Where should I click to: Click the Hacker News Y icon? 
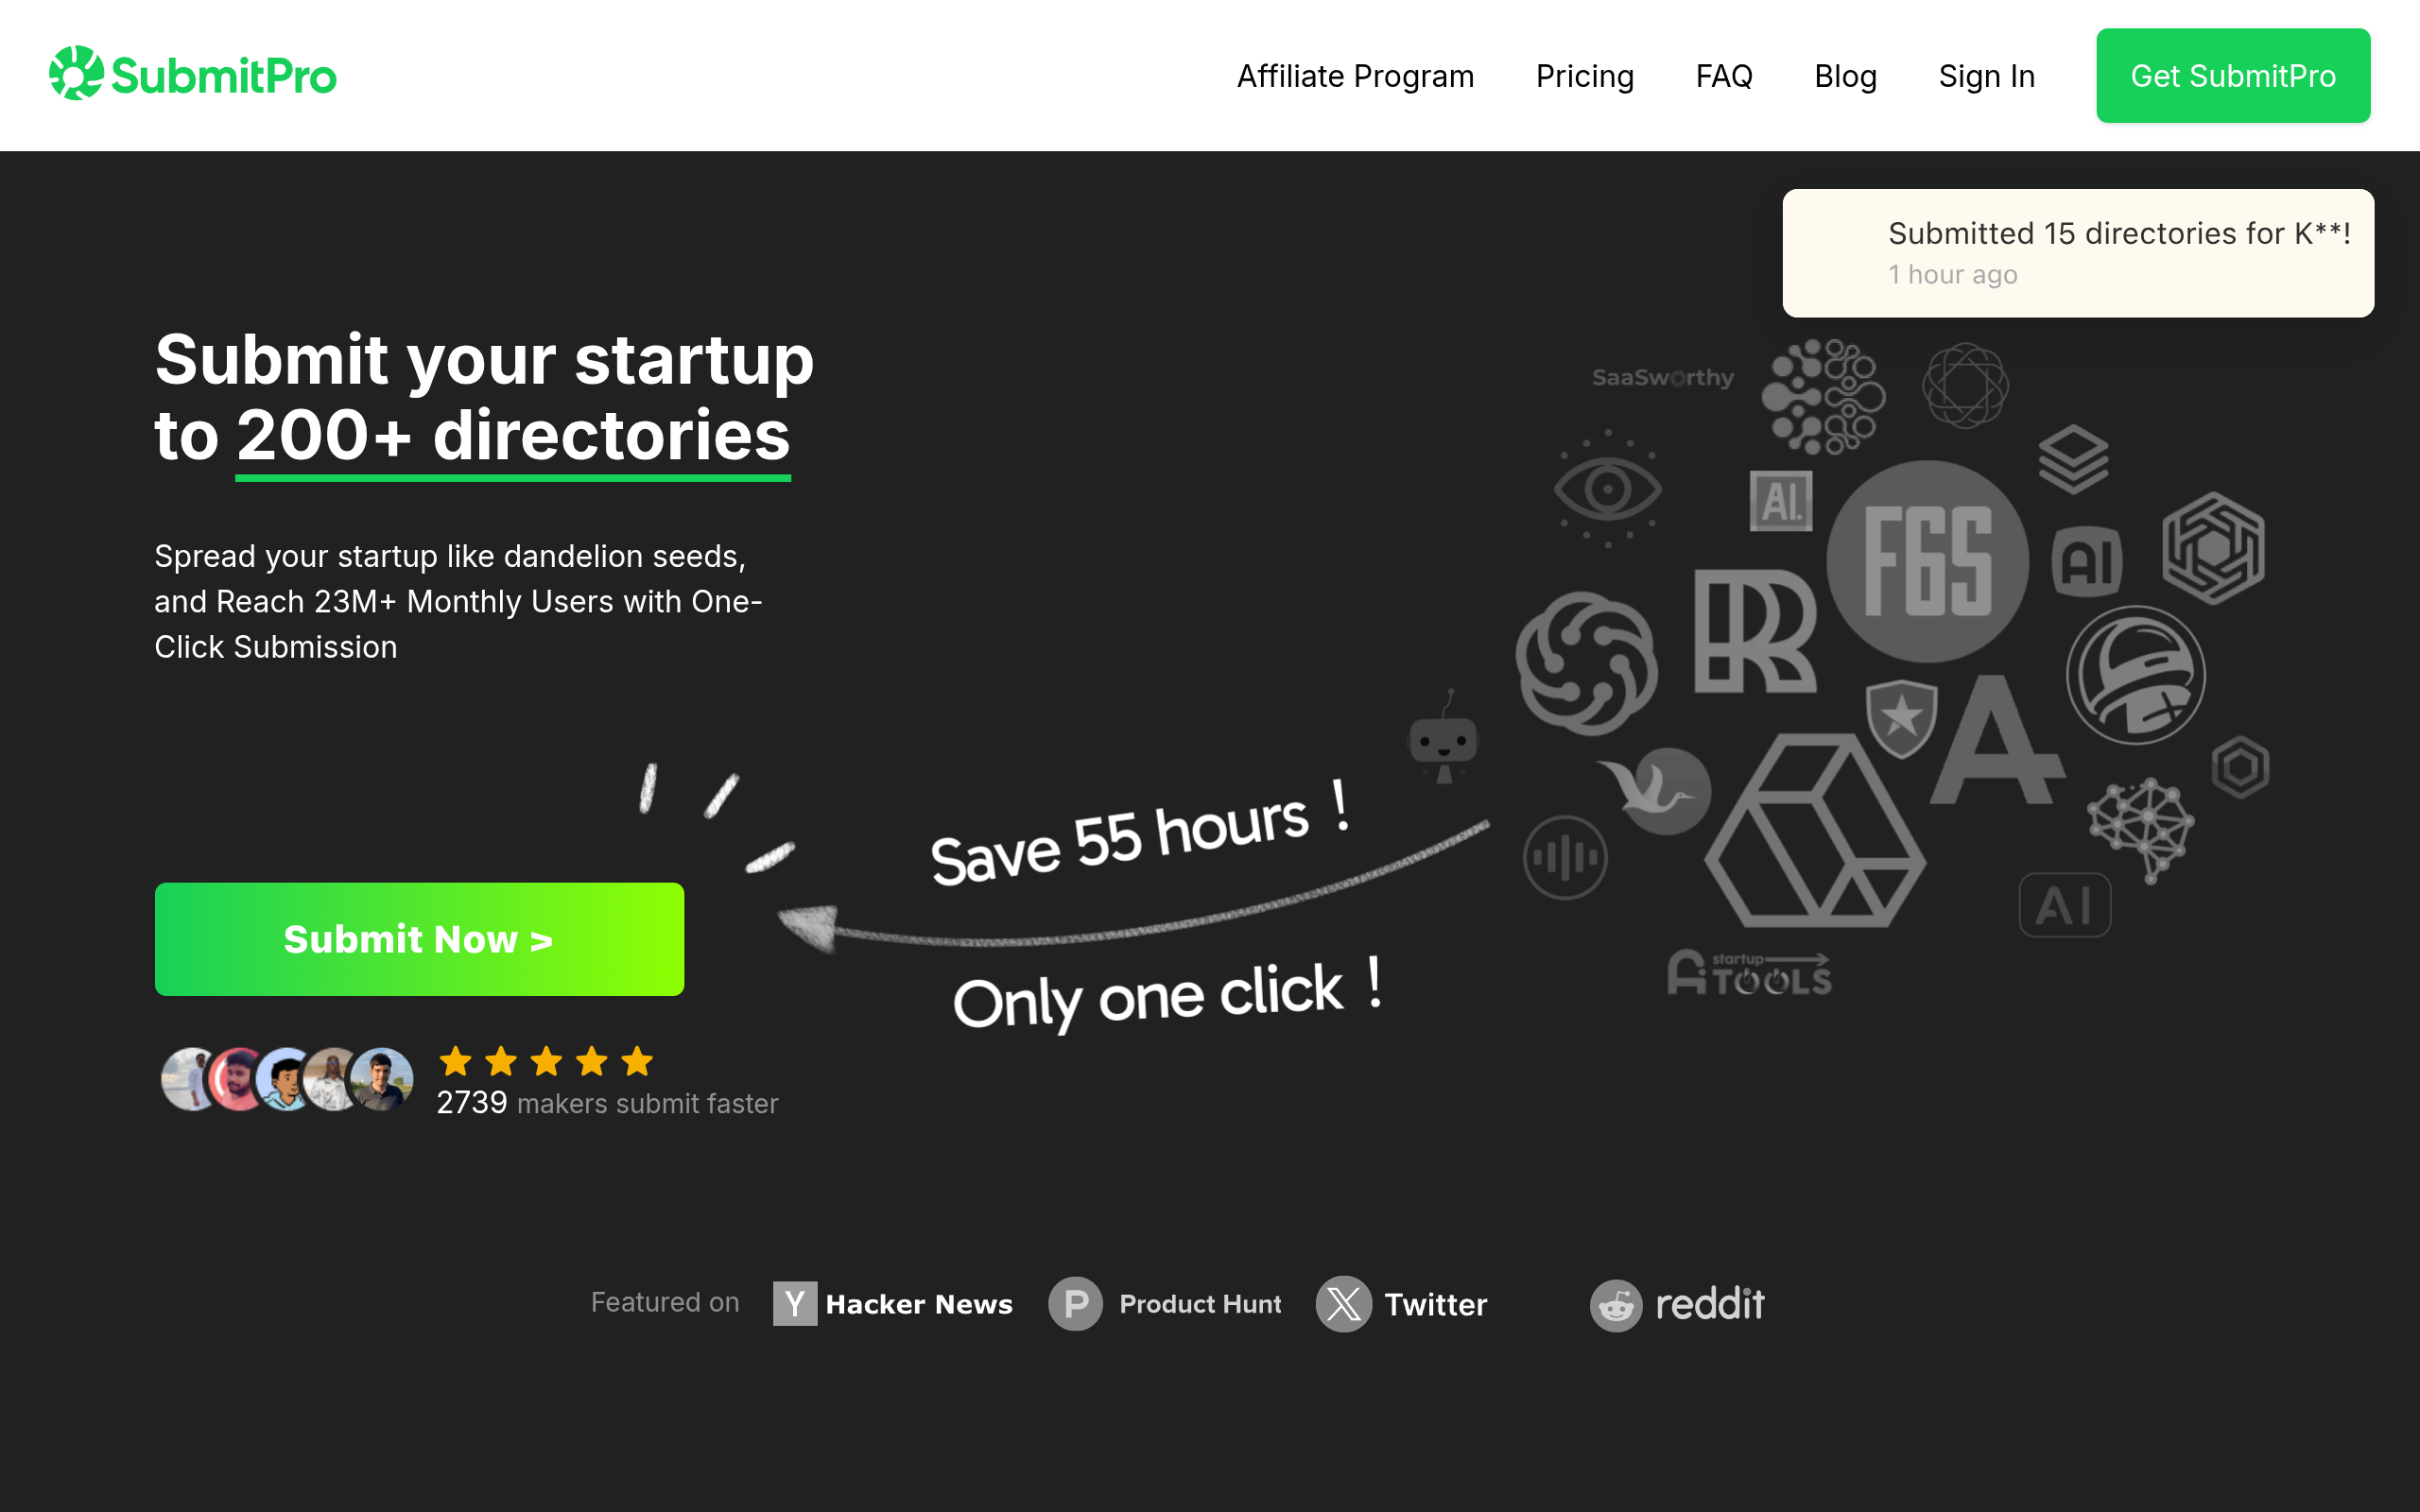(x=795, y=1303)
